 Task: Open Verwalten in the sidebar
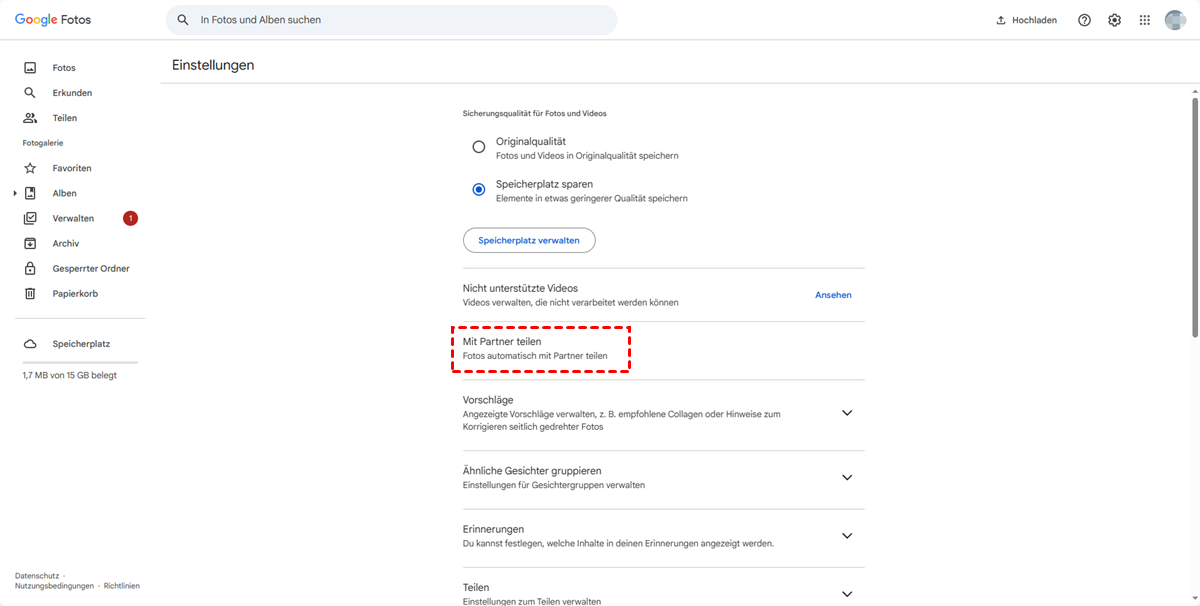[73, 218]
